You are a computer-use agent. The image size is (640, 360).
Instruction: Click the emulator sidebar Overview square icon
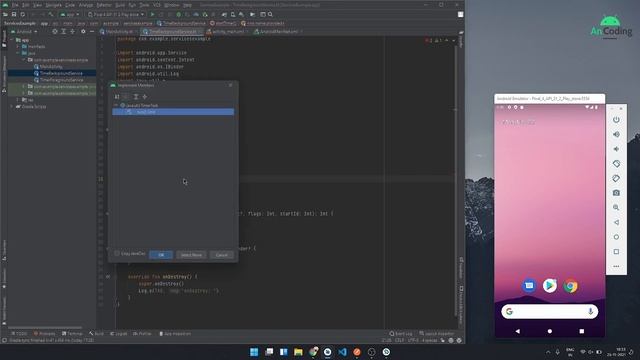click(x=616, y=252)
